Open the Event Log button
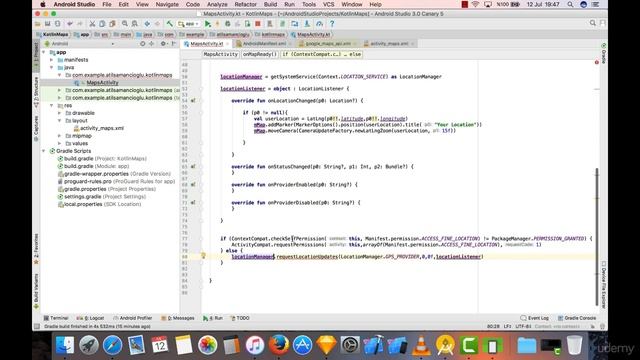This screenshot has width=640, height=360. coord(535,318)
